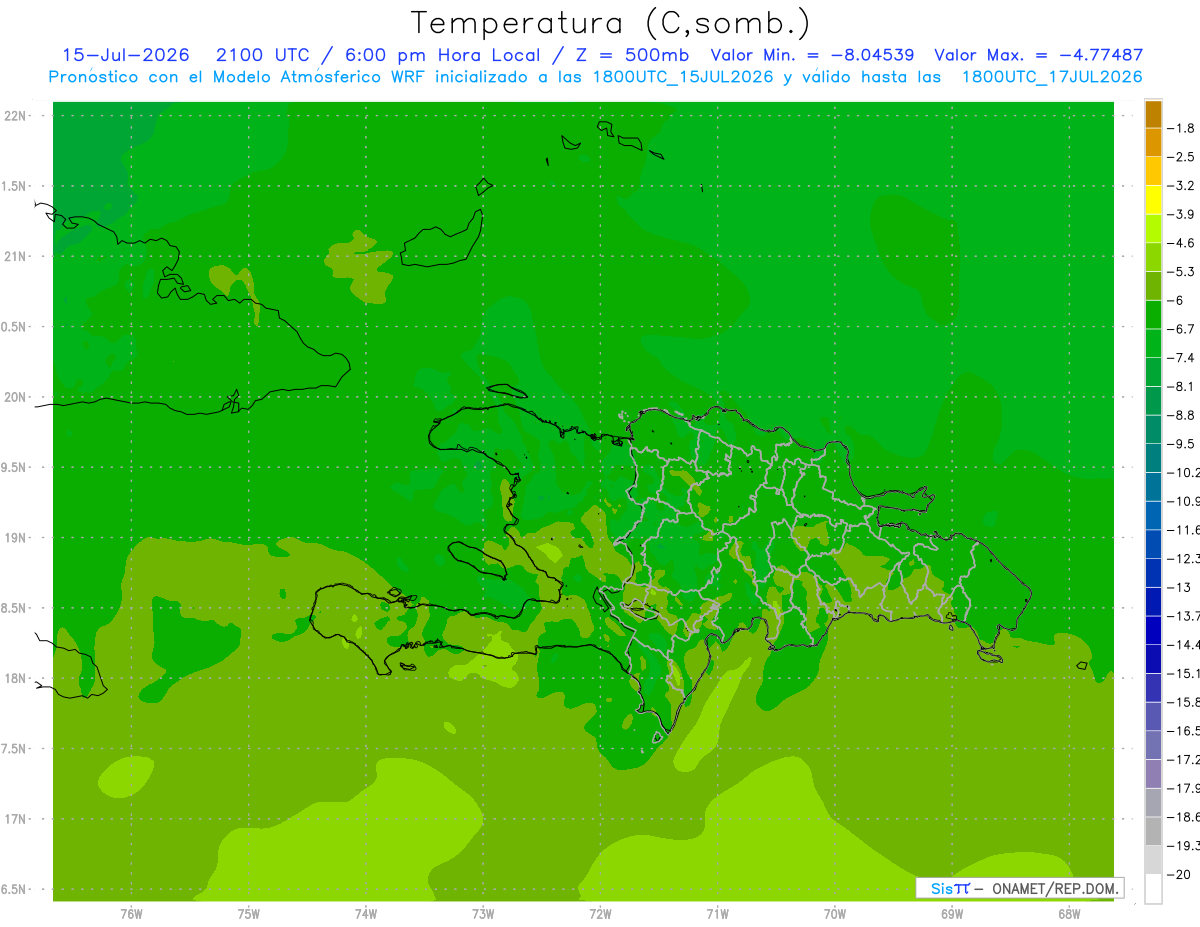Click the '1800UTC_17JUL2026' valid-until time
Viewport: 1200px width, 927px height.
click(x=1052, y=77)
